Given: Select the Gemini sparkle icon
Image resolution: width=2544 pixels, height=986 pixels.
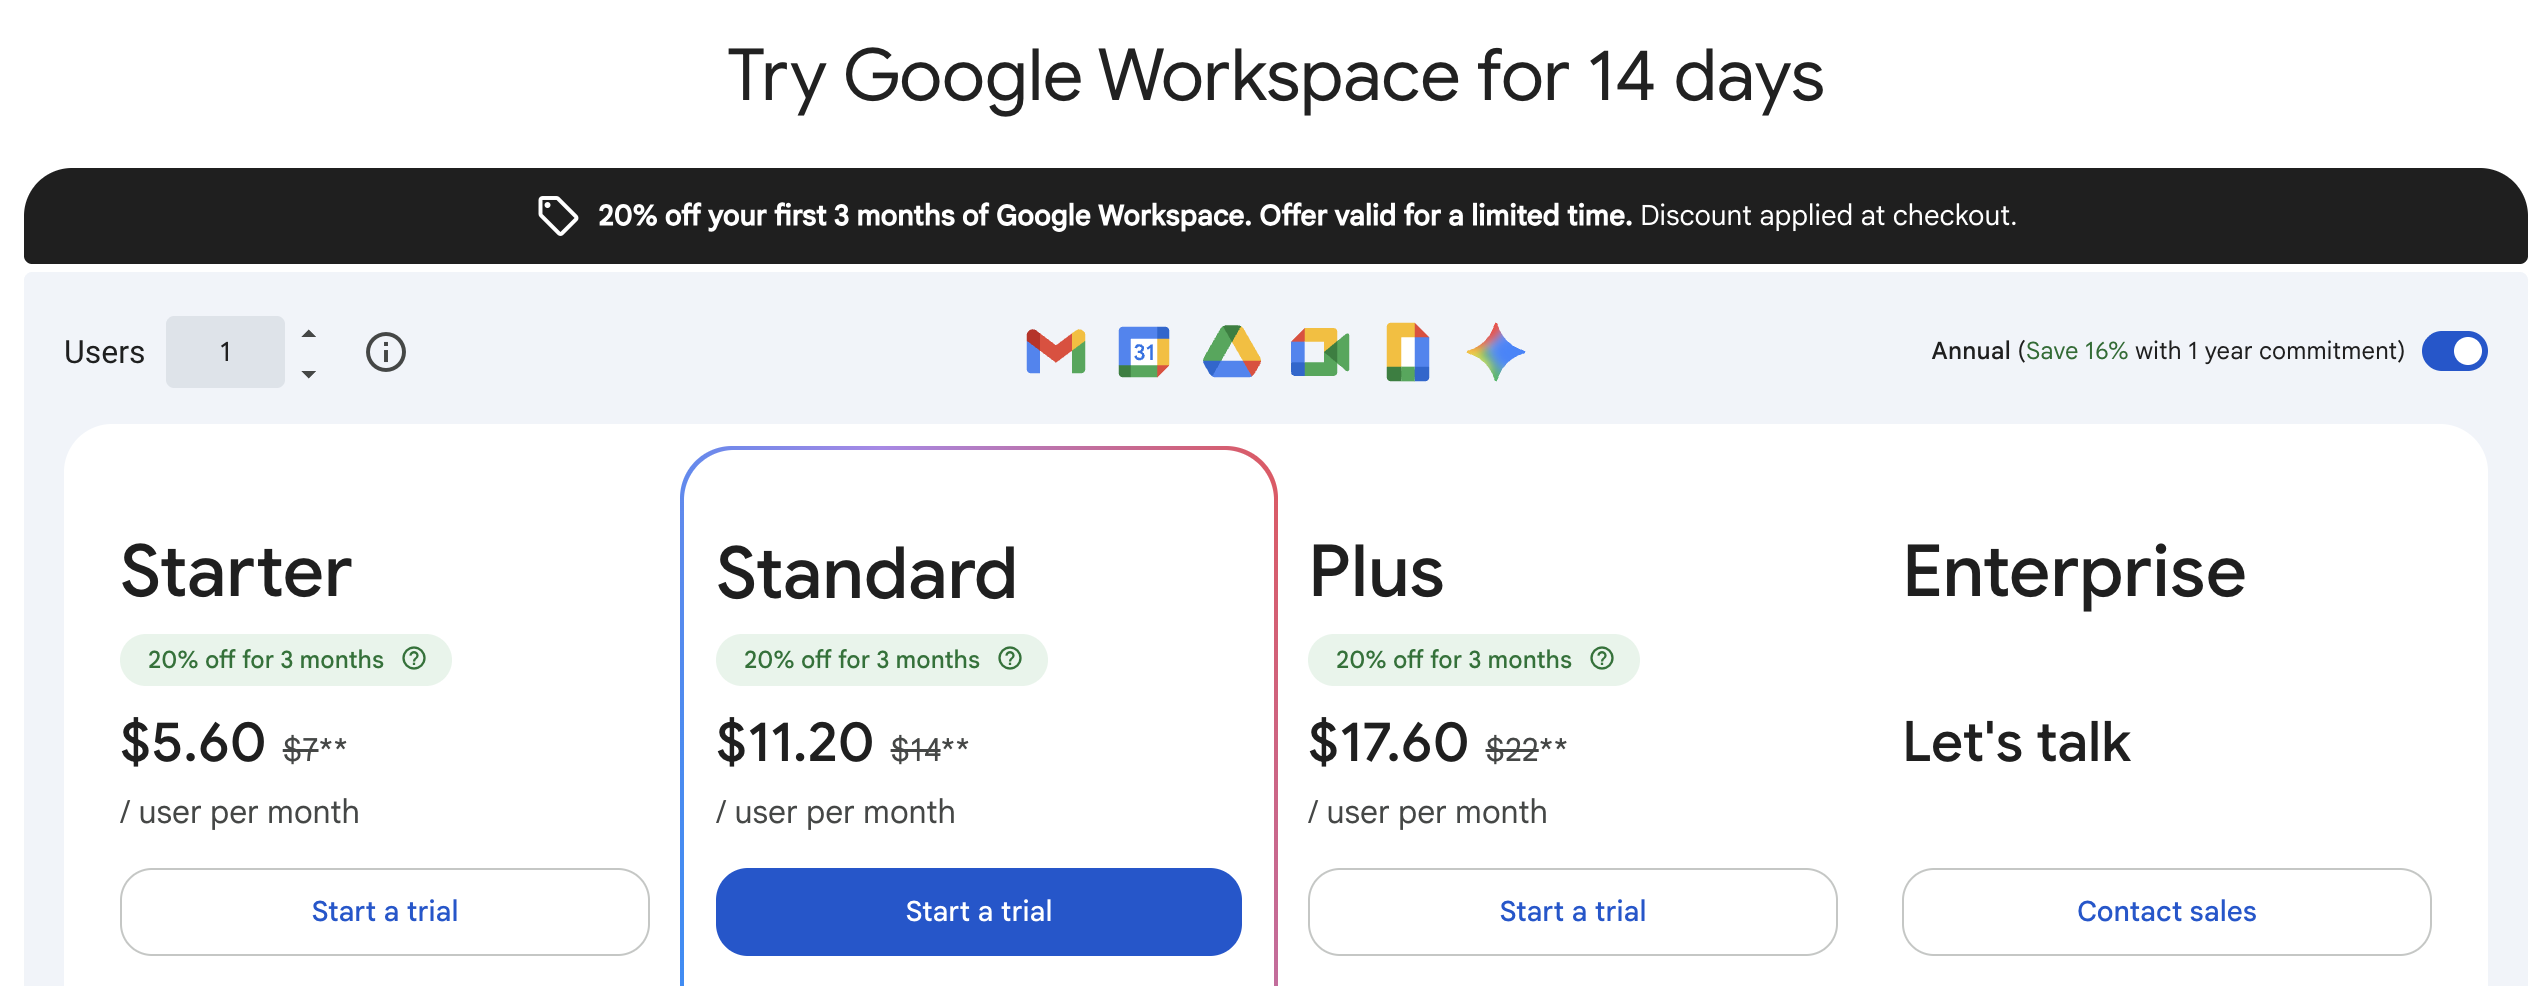Looking at the screenshot, I should [1495, 351].
